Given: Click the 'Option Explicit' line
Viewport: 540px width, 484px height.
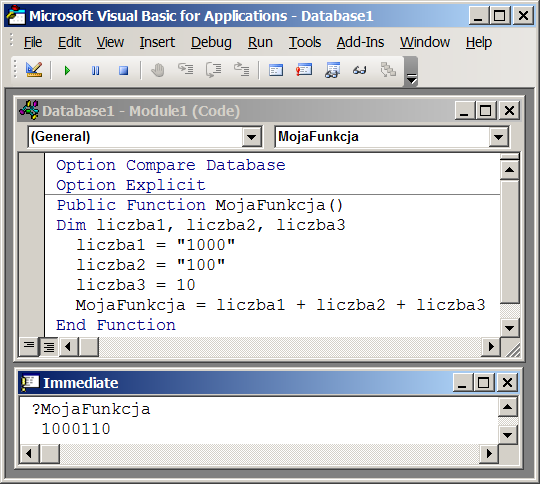Looking at the screenshot, I should tap(131, 185).
